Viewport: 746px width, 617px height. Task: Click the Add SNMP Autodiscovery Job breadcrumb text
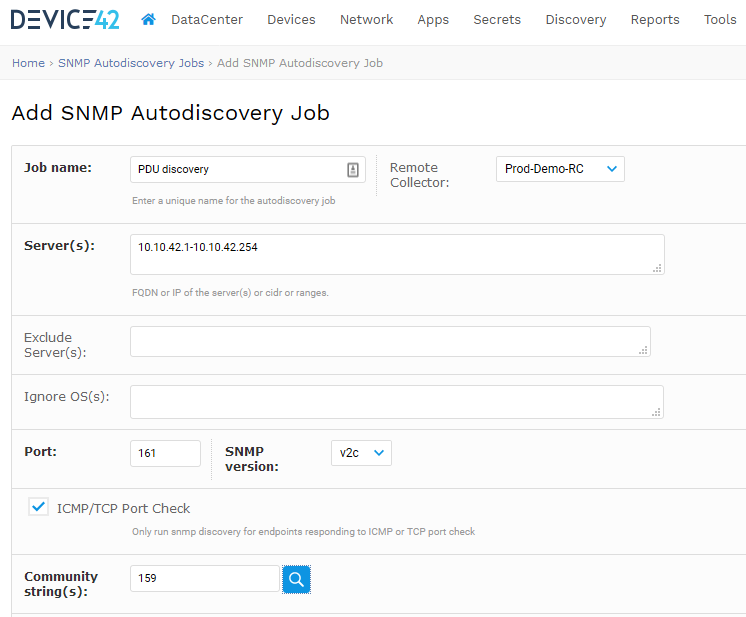300,63
